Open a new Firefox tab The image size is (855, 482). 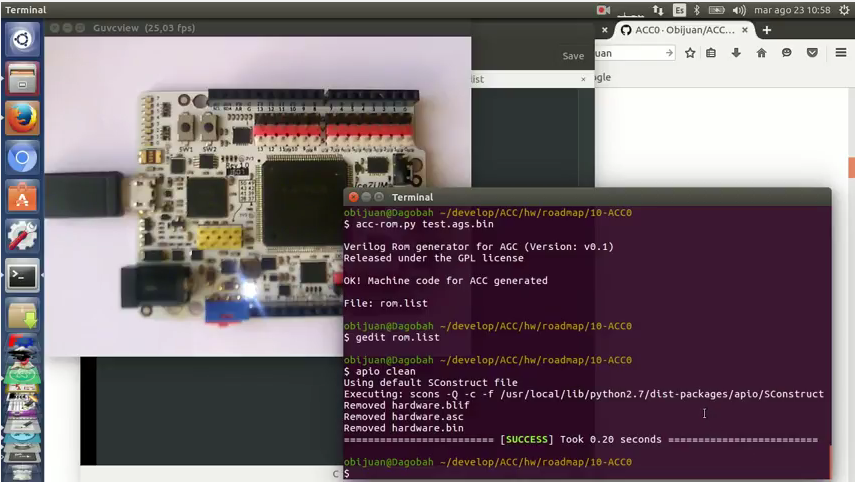coord(767,30)
